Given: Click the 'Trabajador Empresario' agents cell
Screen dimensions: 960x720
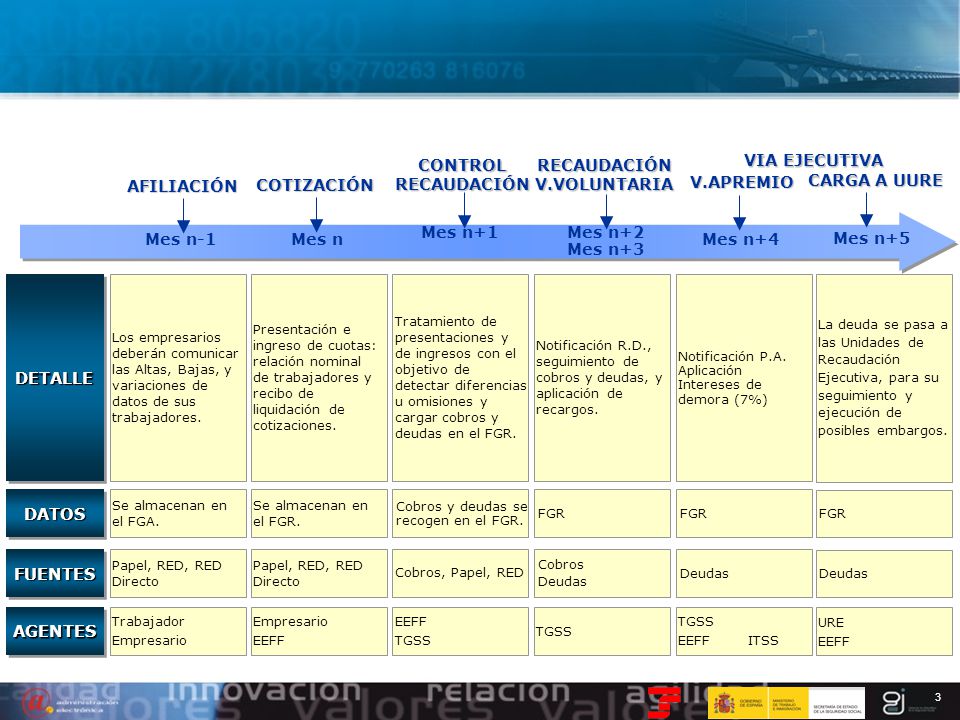Looking at the screenshot, I should click(x=178, y=631).
